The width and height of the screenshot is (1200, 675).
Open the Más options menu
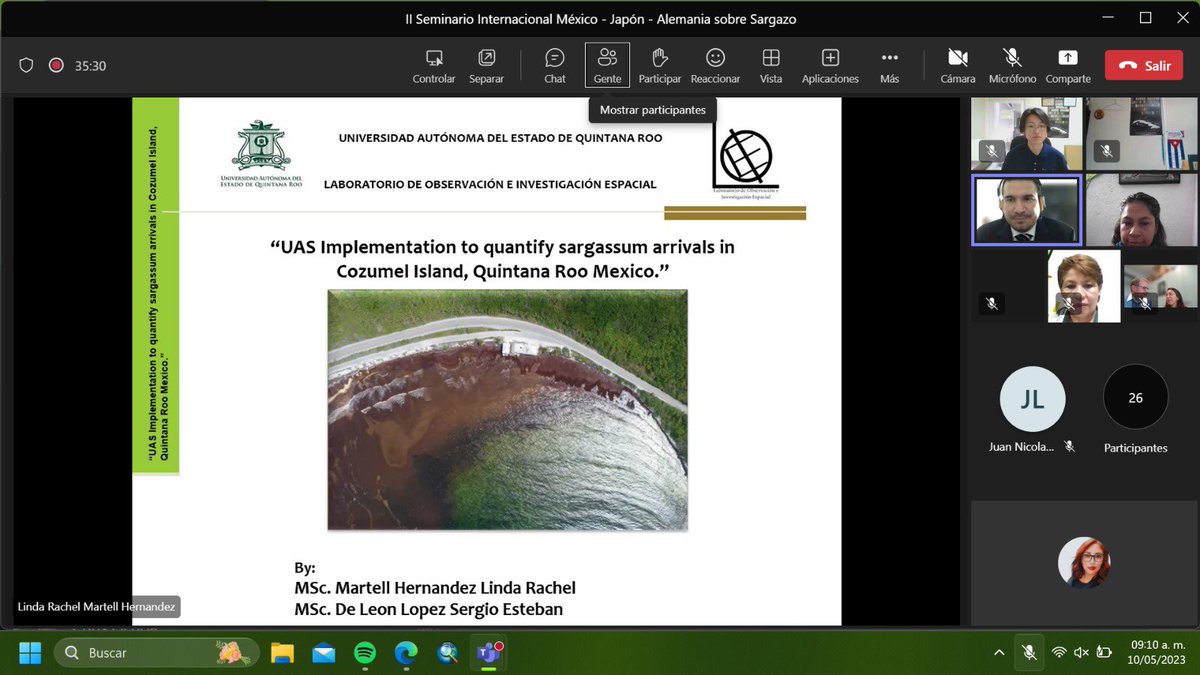[889, 65]
